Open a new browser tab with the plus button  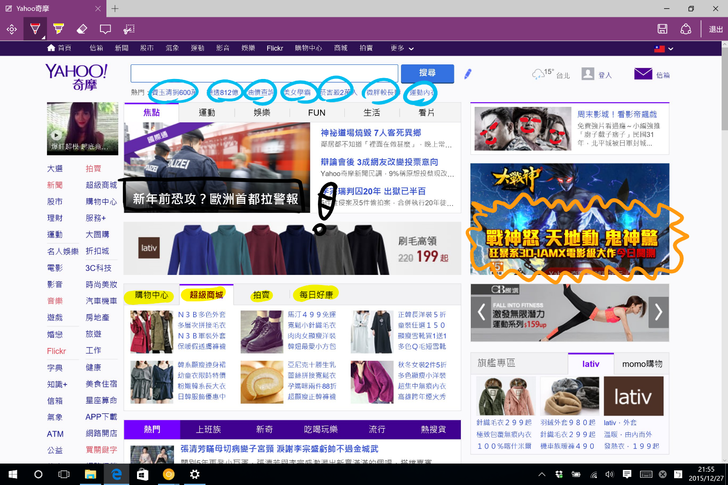115,8
